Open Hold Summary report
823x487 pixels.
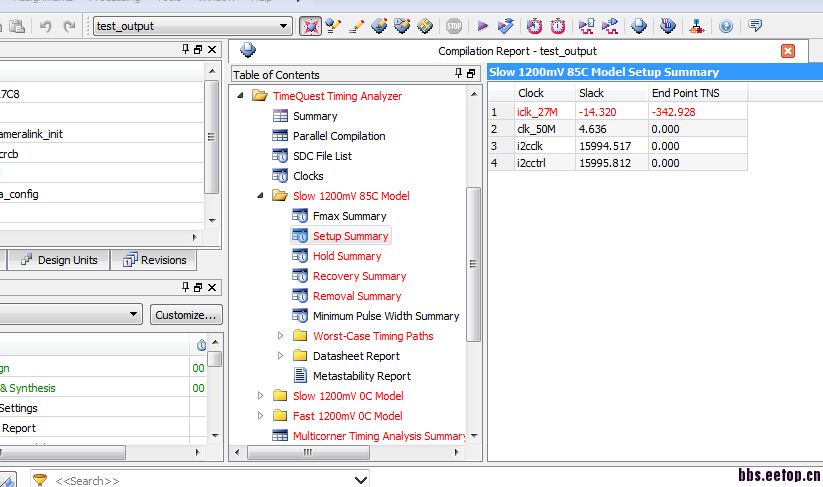point(346,256)
